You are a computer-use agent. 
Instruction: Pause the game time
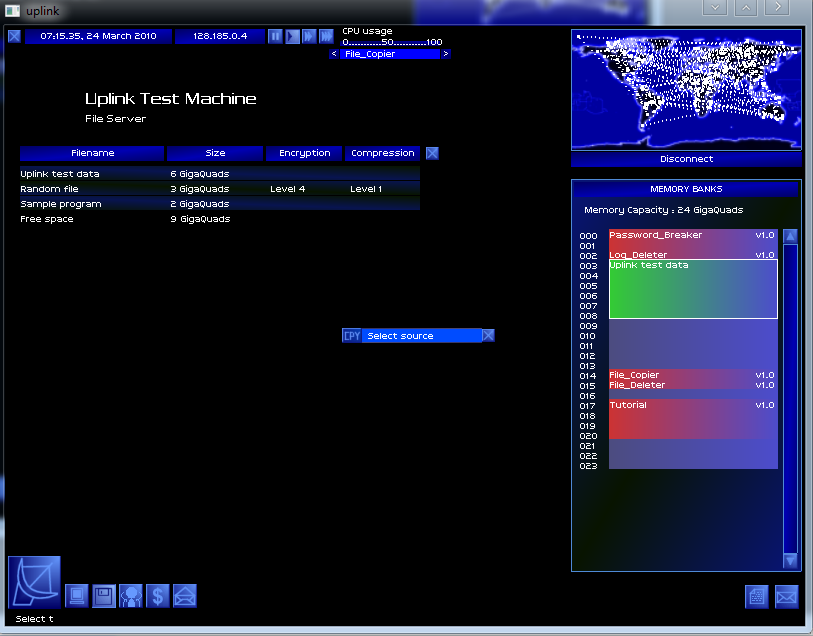[x=275, y=36]
